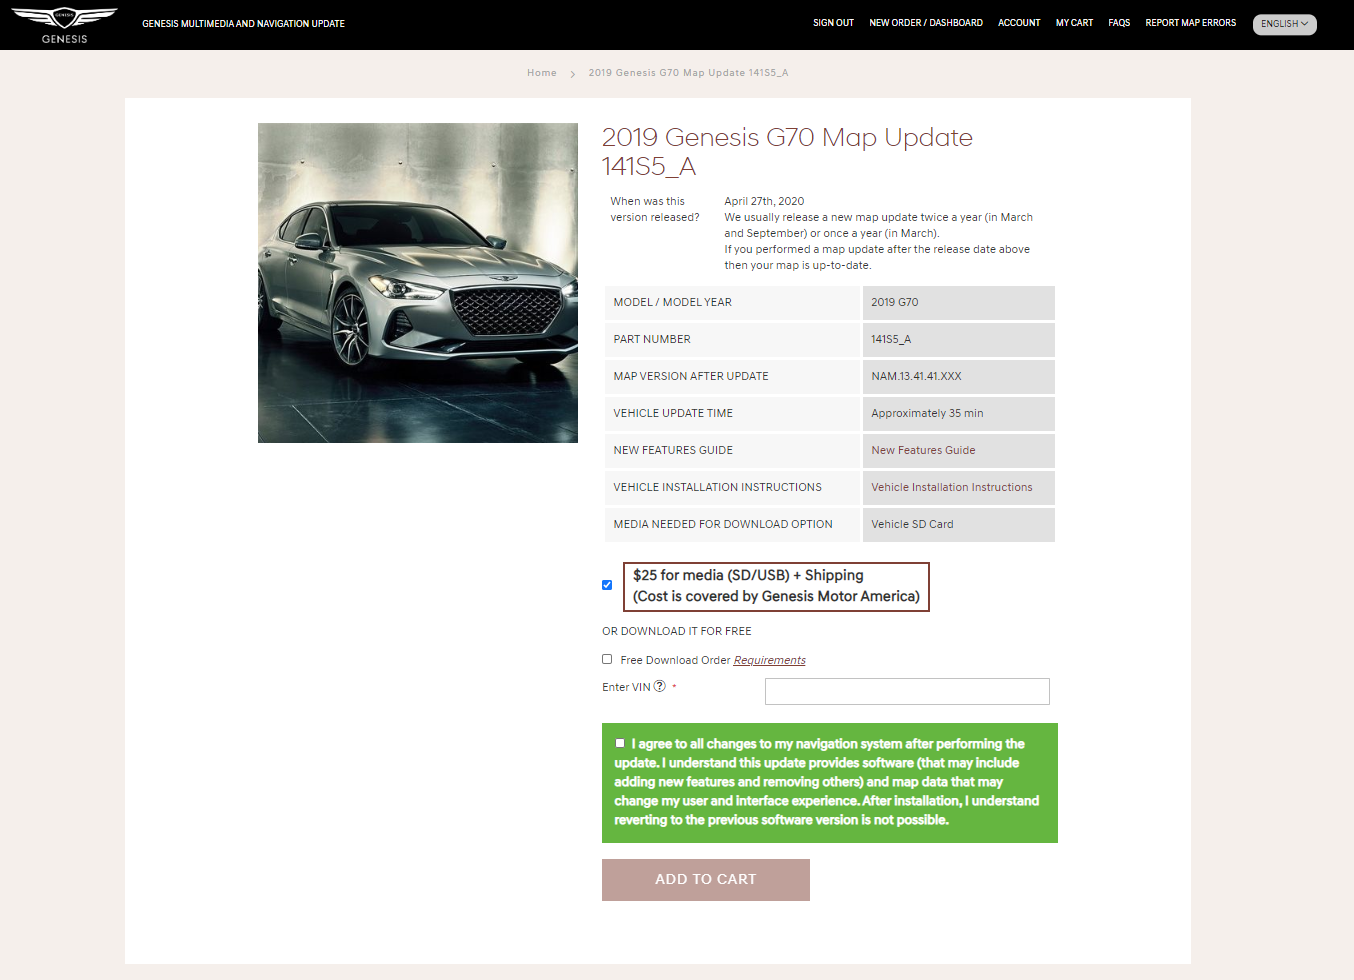Click the MODEL / MODEL YEAR label cell
The width and height of the screenshot is (1354, 980).
[x=732, y=303]
